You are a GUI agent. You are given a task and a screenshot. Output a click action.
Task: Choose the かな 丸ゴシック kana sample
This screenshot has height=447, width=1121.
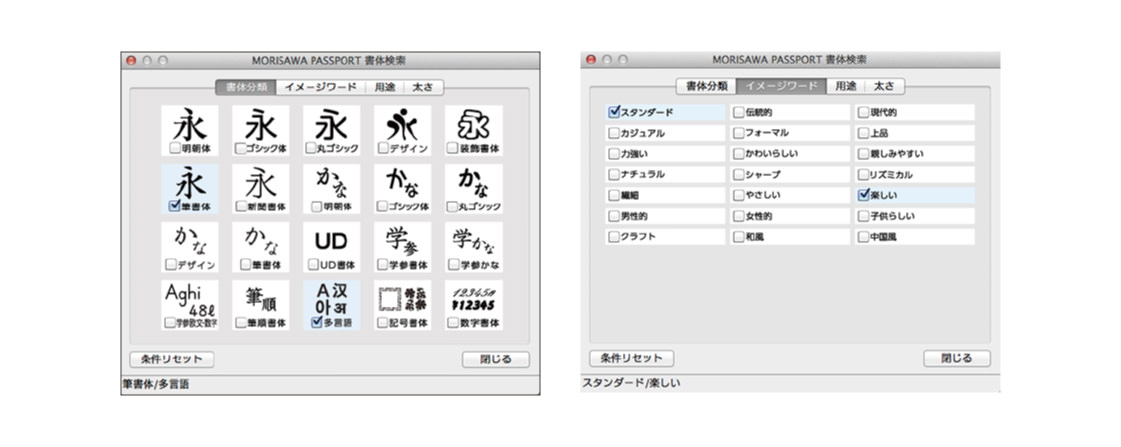[473, 189]
